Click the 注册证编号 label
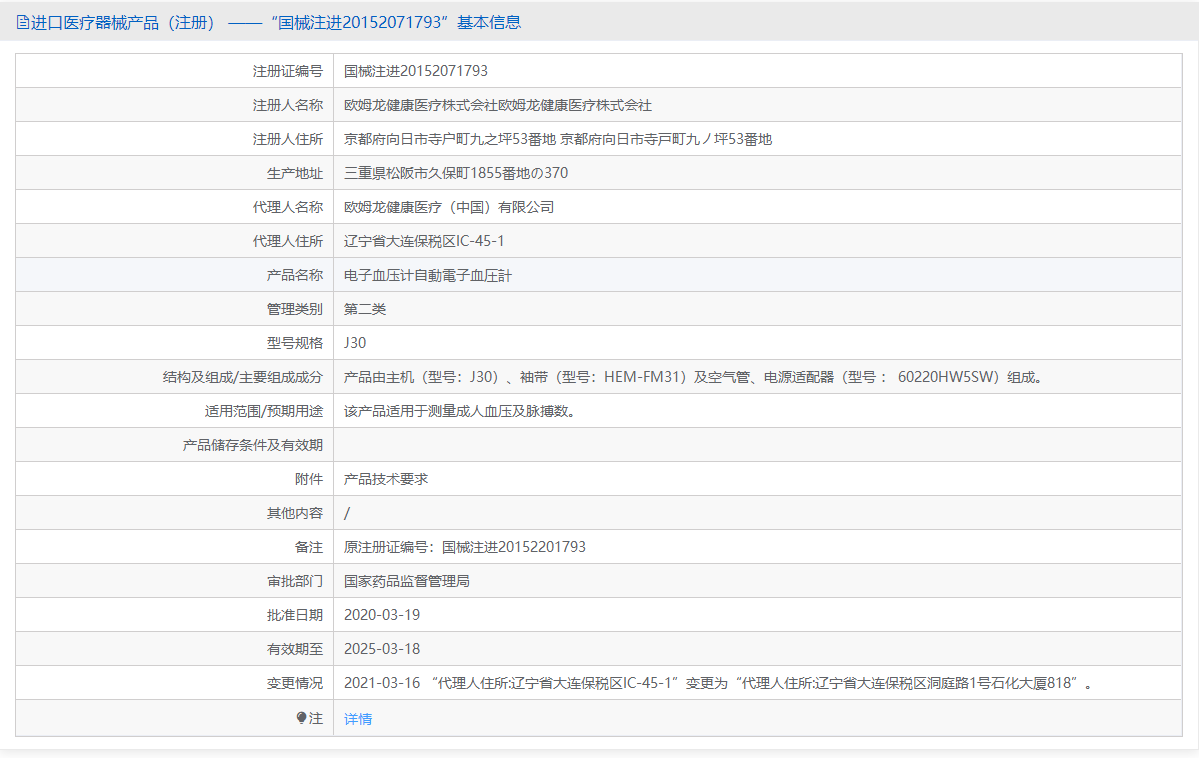This screenshot has height=758, width=1199. click(x=288, y=71)
